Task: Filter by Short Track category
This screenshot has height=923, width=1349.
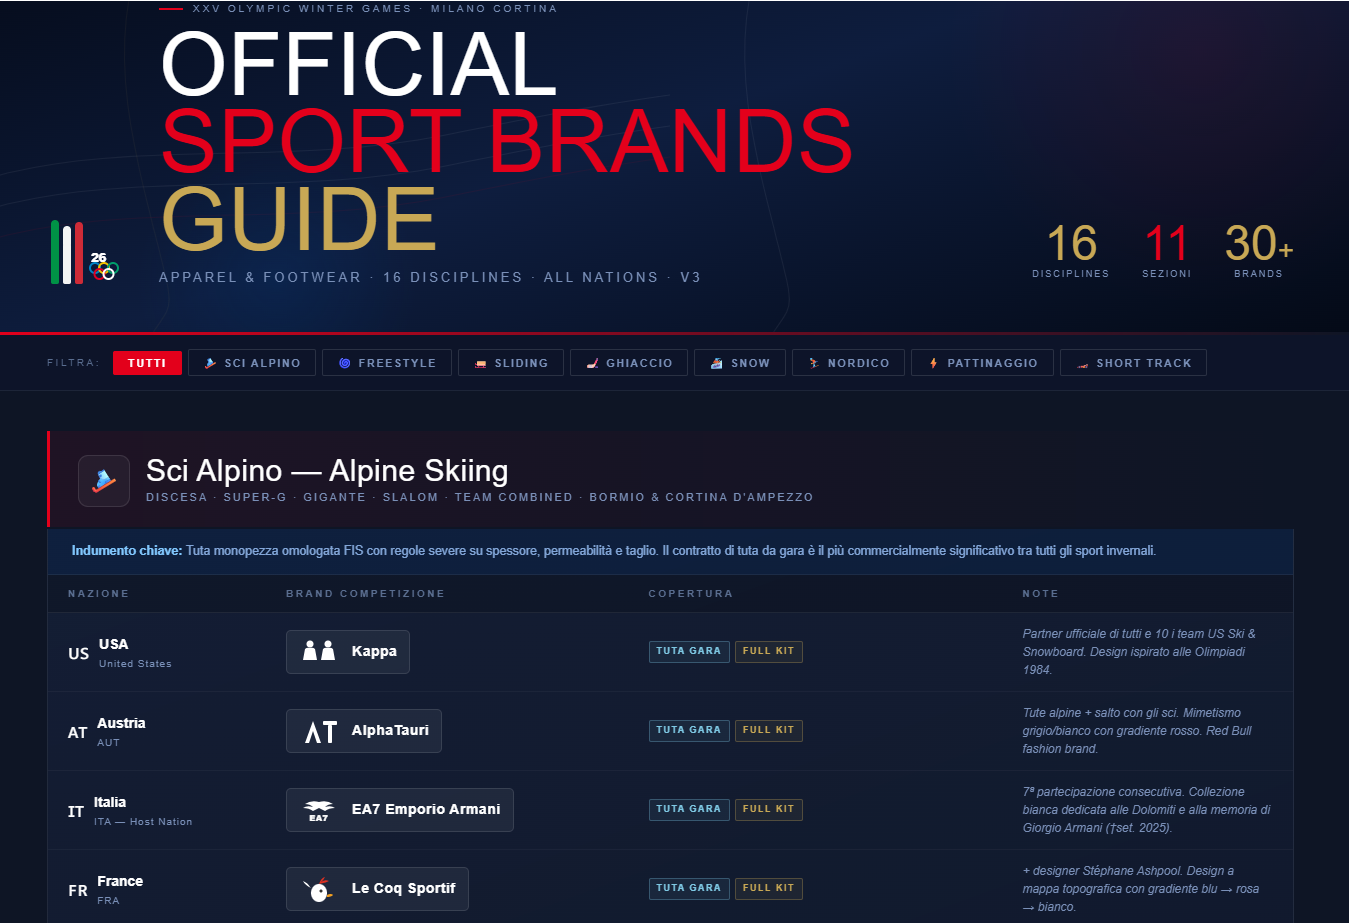Action: tap(1133, 362)
